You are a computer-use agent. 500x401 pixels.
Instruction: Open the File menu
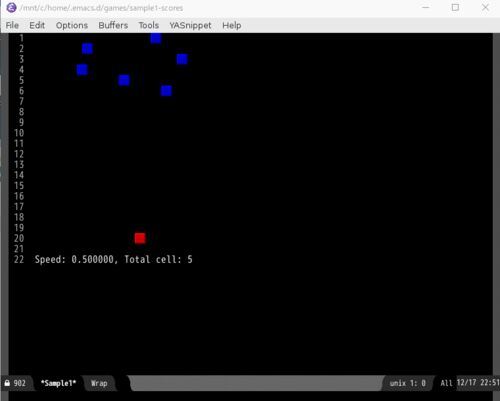coord(12,25)
